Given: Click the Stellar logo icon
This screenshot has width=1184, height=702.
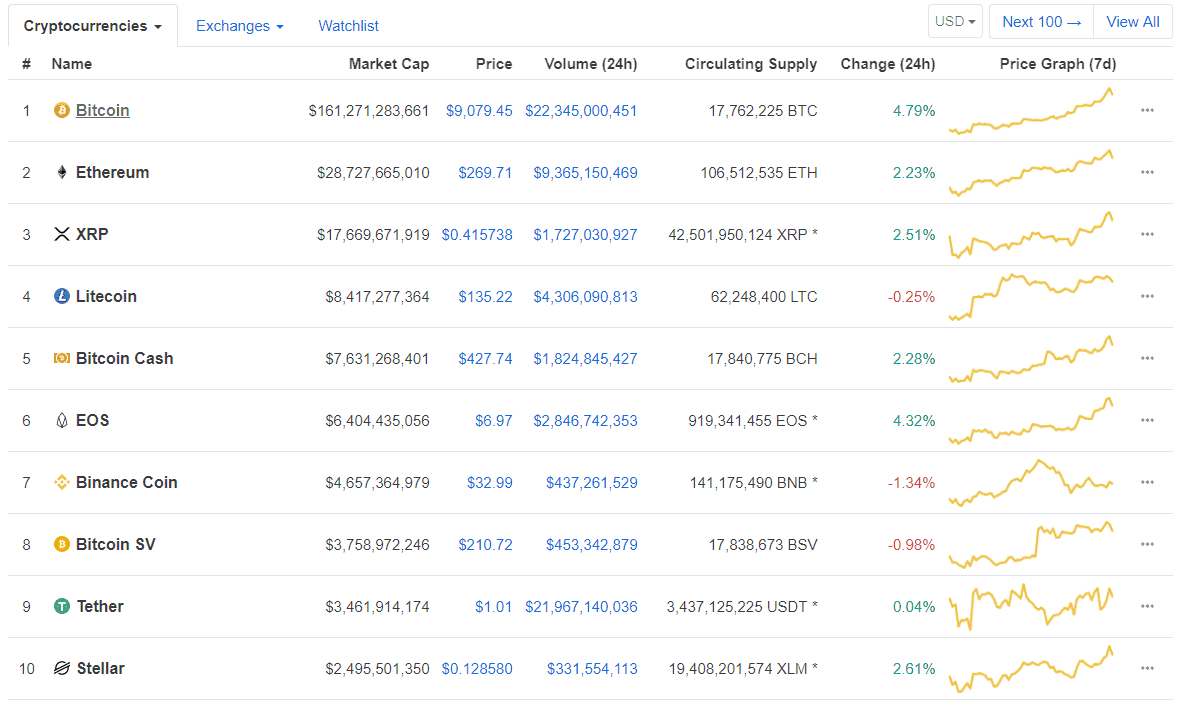Looking at the screenshot, I should point(62,668).
